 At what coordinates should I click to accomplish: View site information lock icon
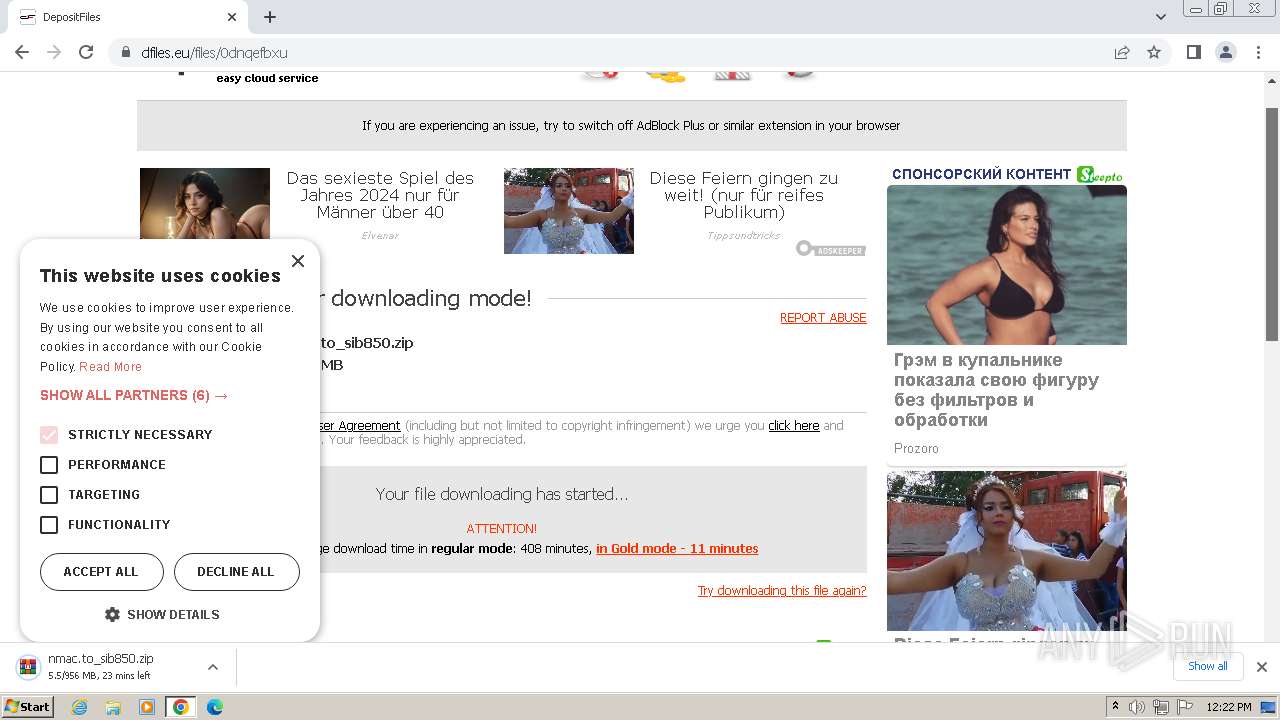(126, 52)
